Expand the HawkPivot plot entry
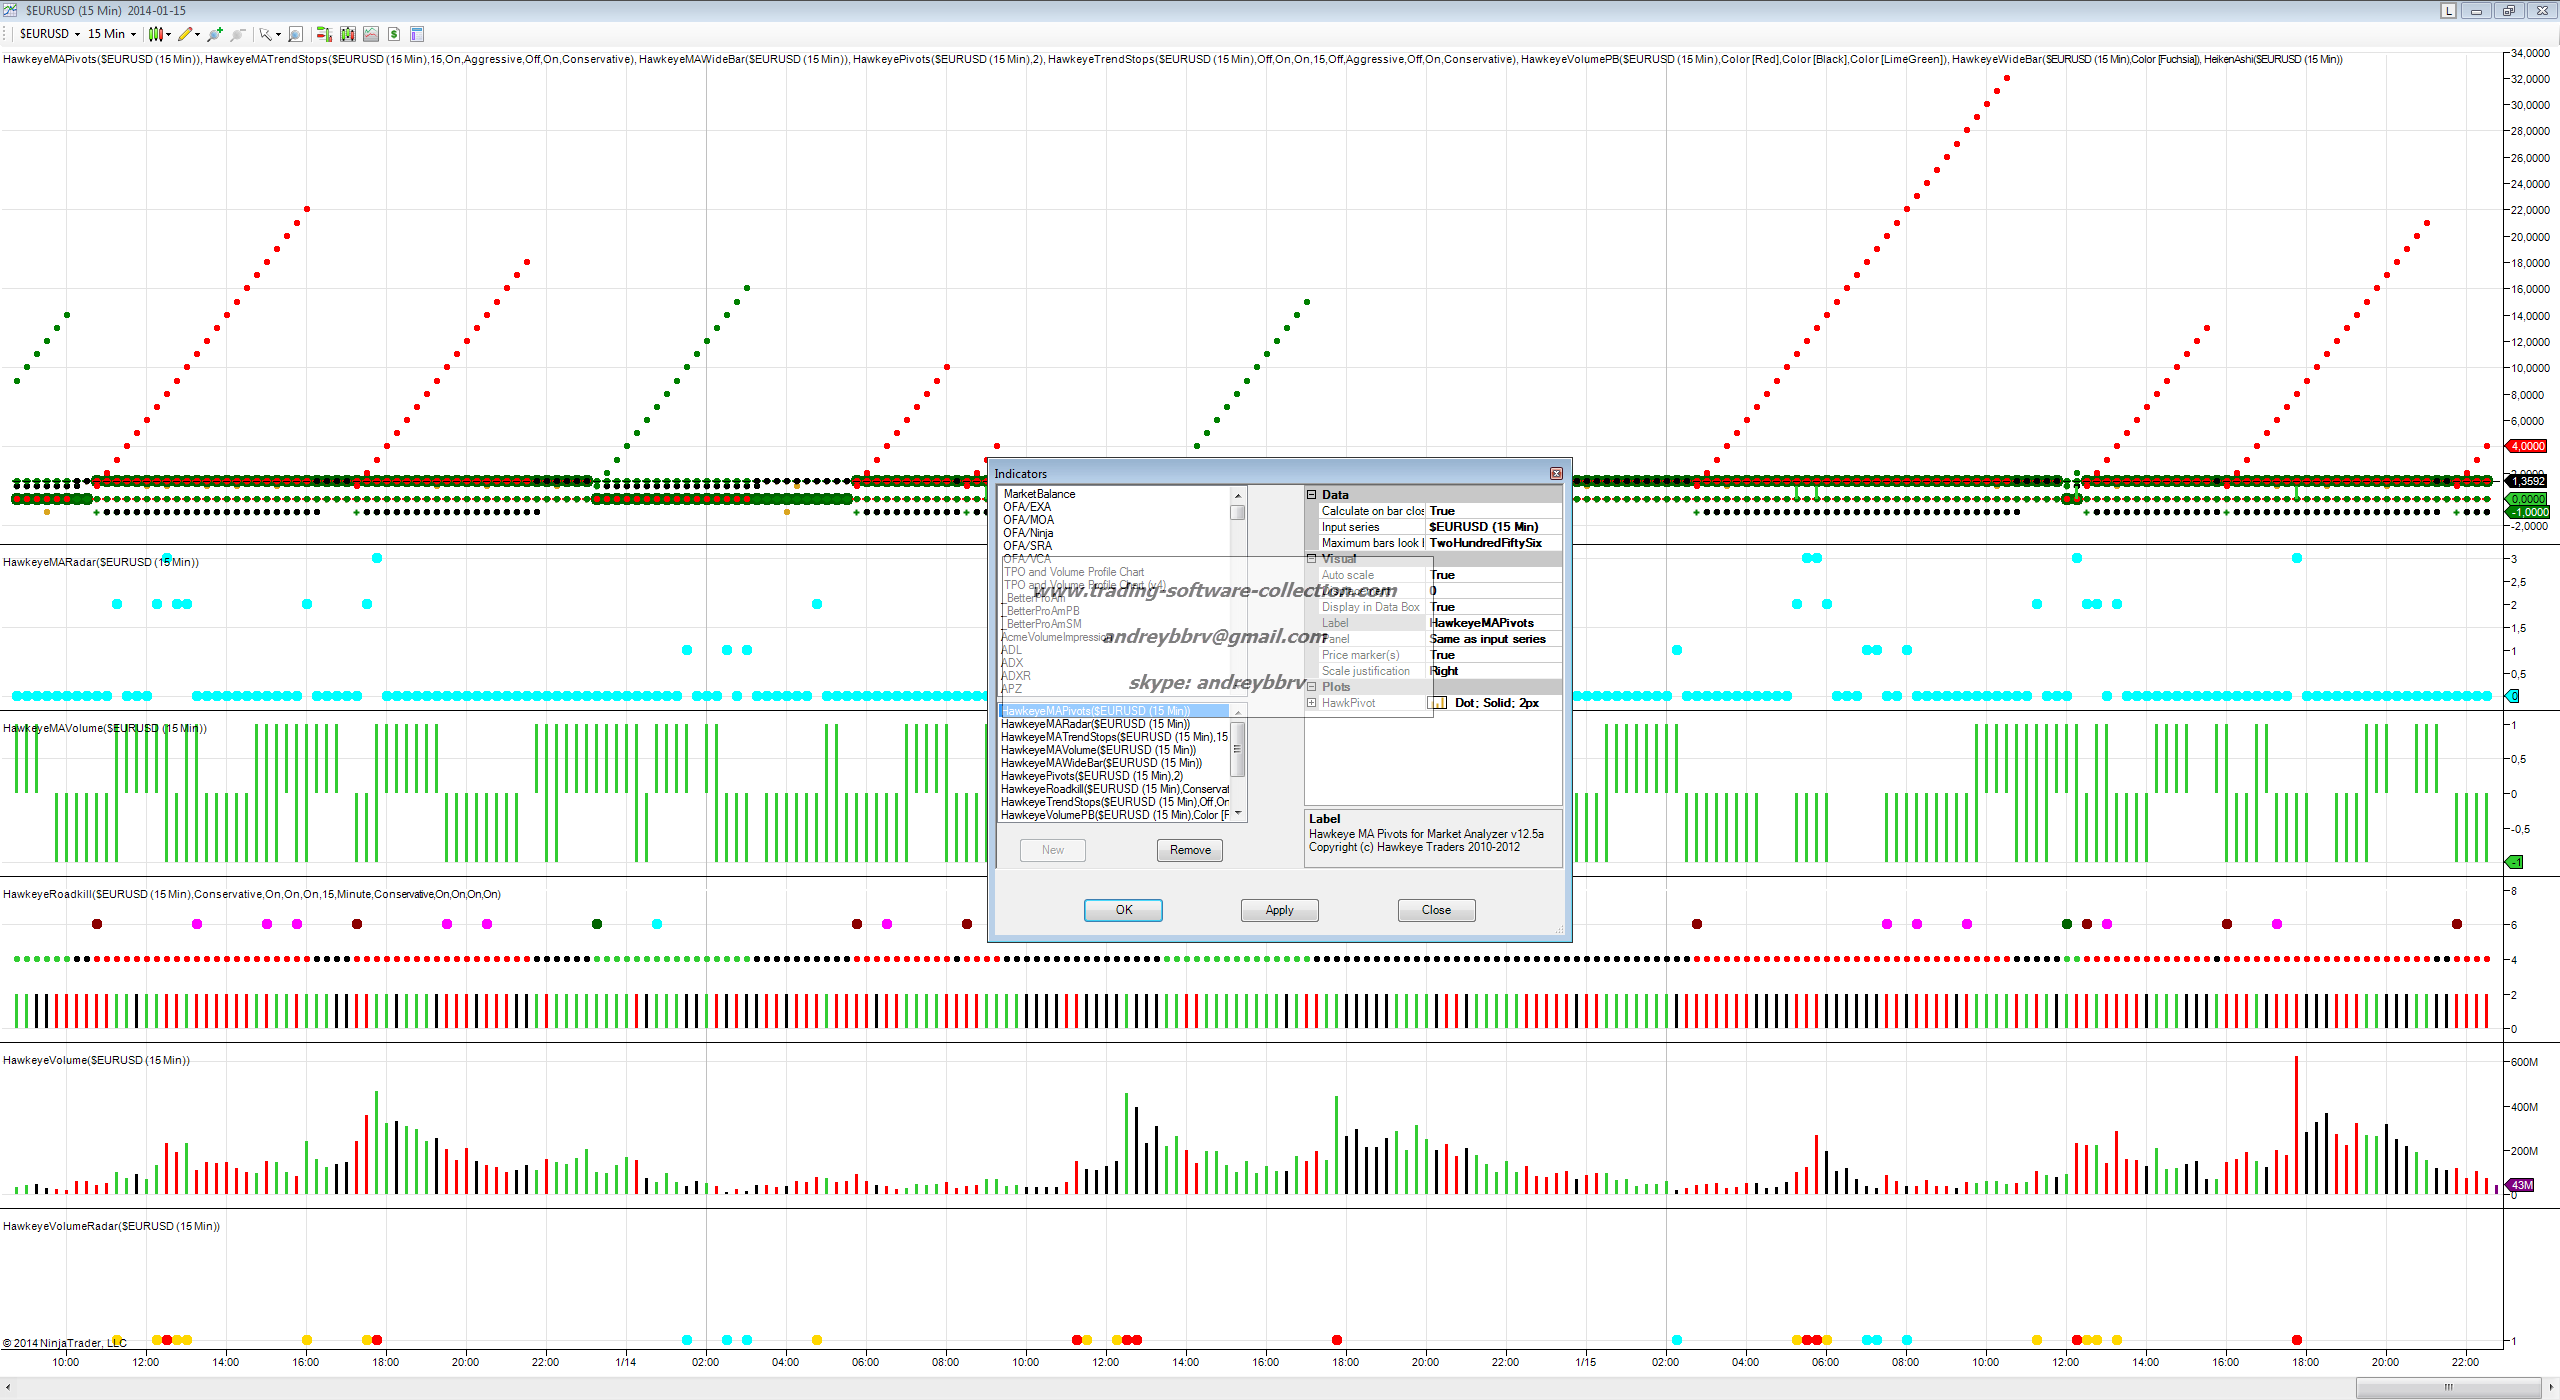Image resolution: width=2560 pixels, height=1400 pixels. tap(1312, 703)
